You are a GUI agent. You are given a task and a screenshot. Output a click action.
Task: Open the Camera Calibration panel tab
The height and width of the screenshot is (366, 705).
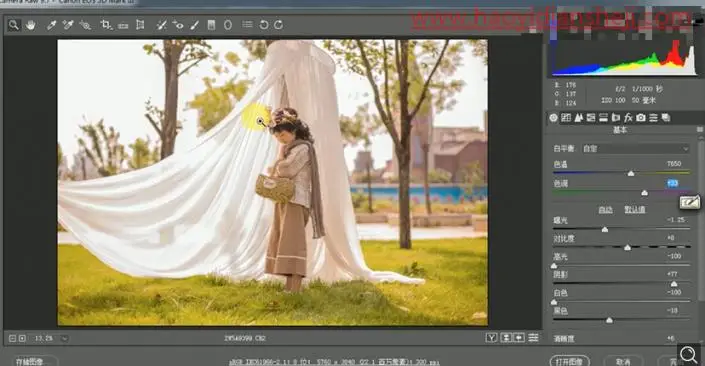click(x=641, y=118)
